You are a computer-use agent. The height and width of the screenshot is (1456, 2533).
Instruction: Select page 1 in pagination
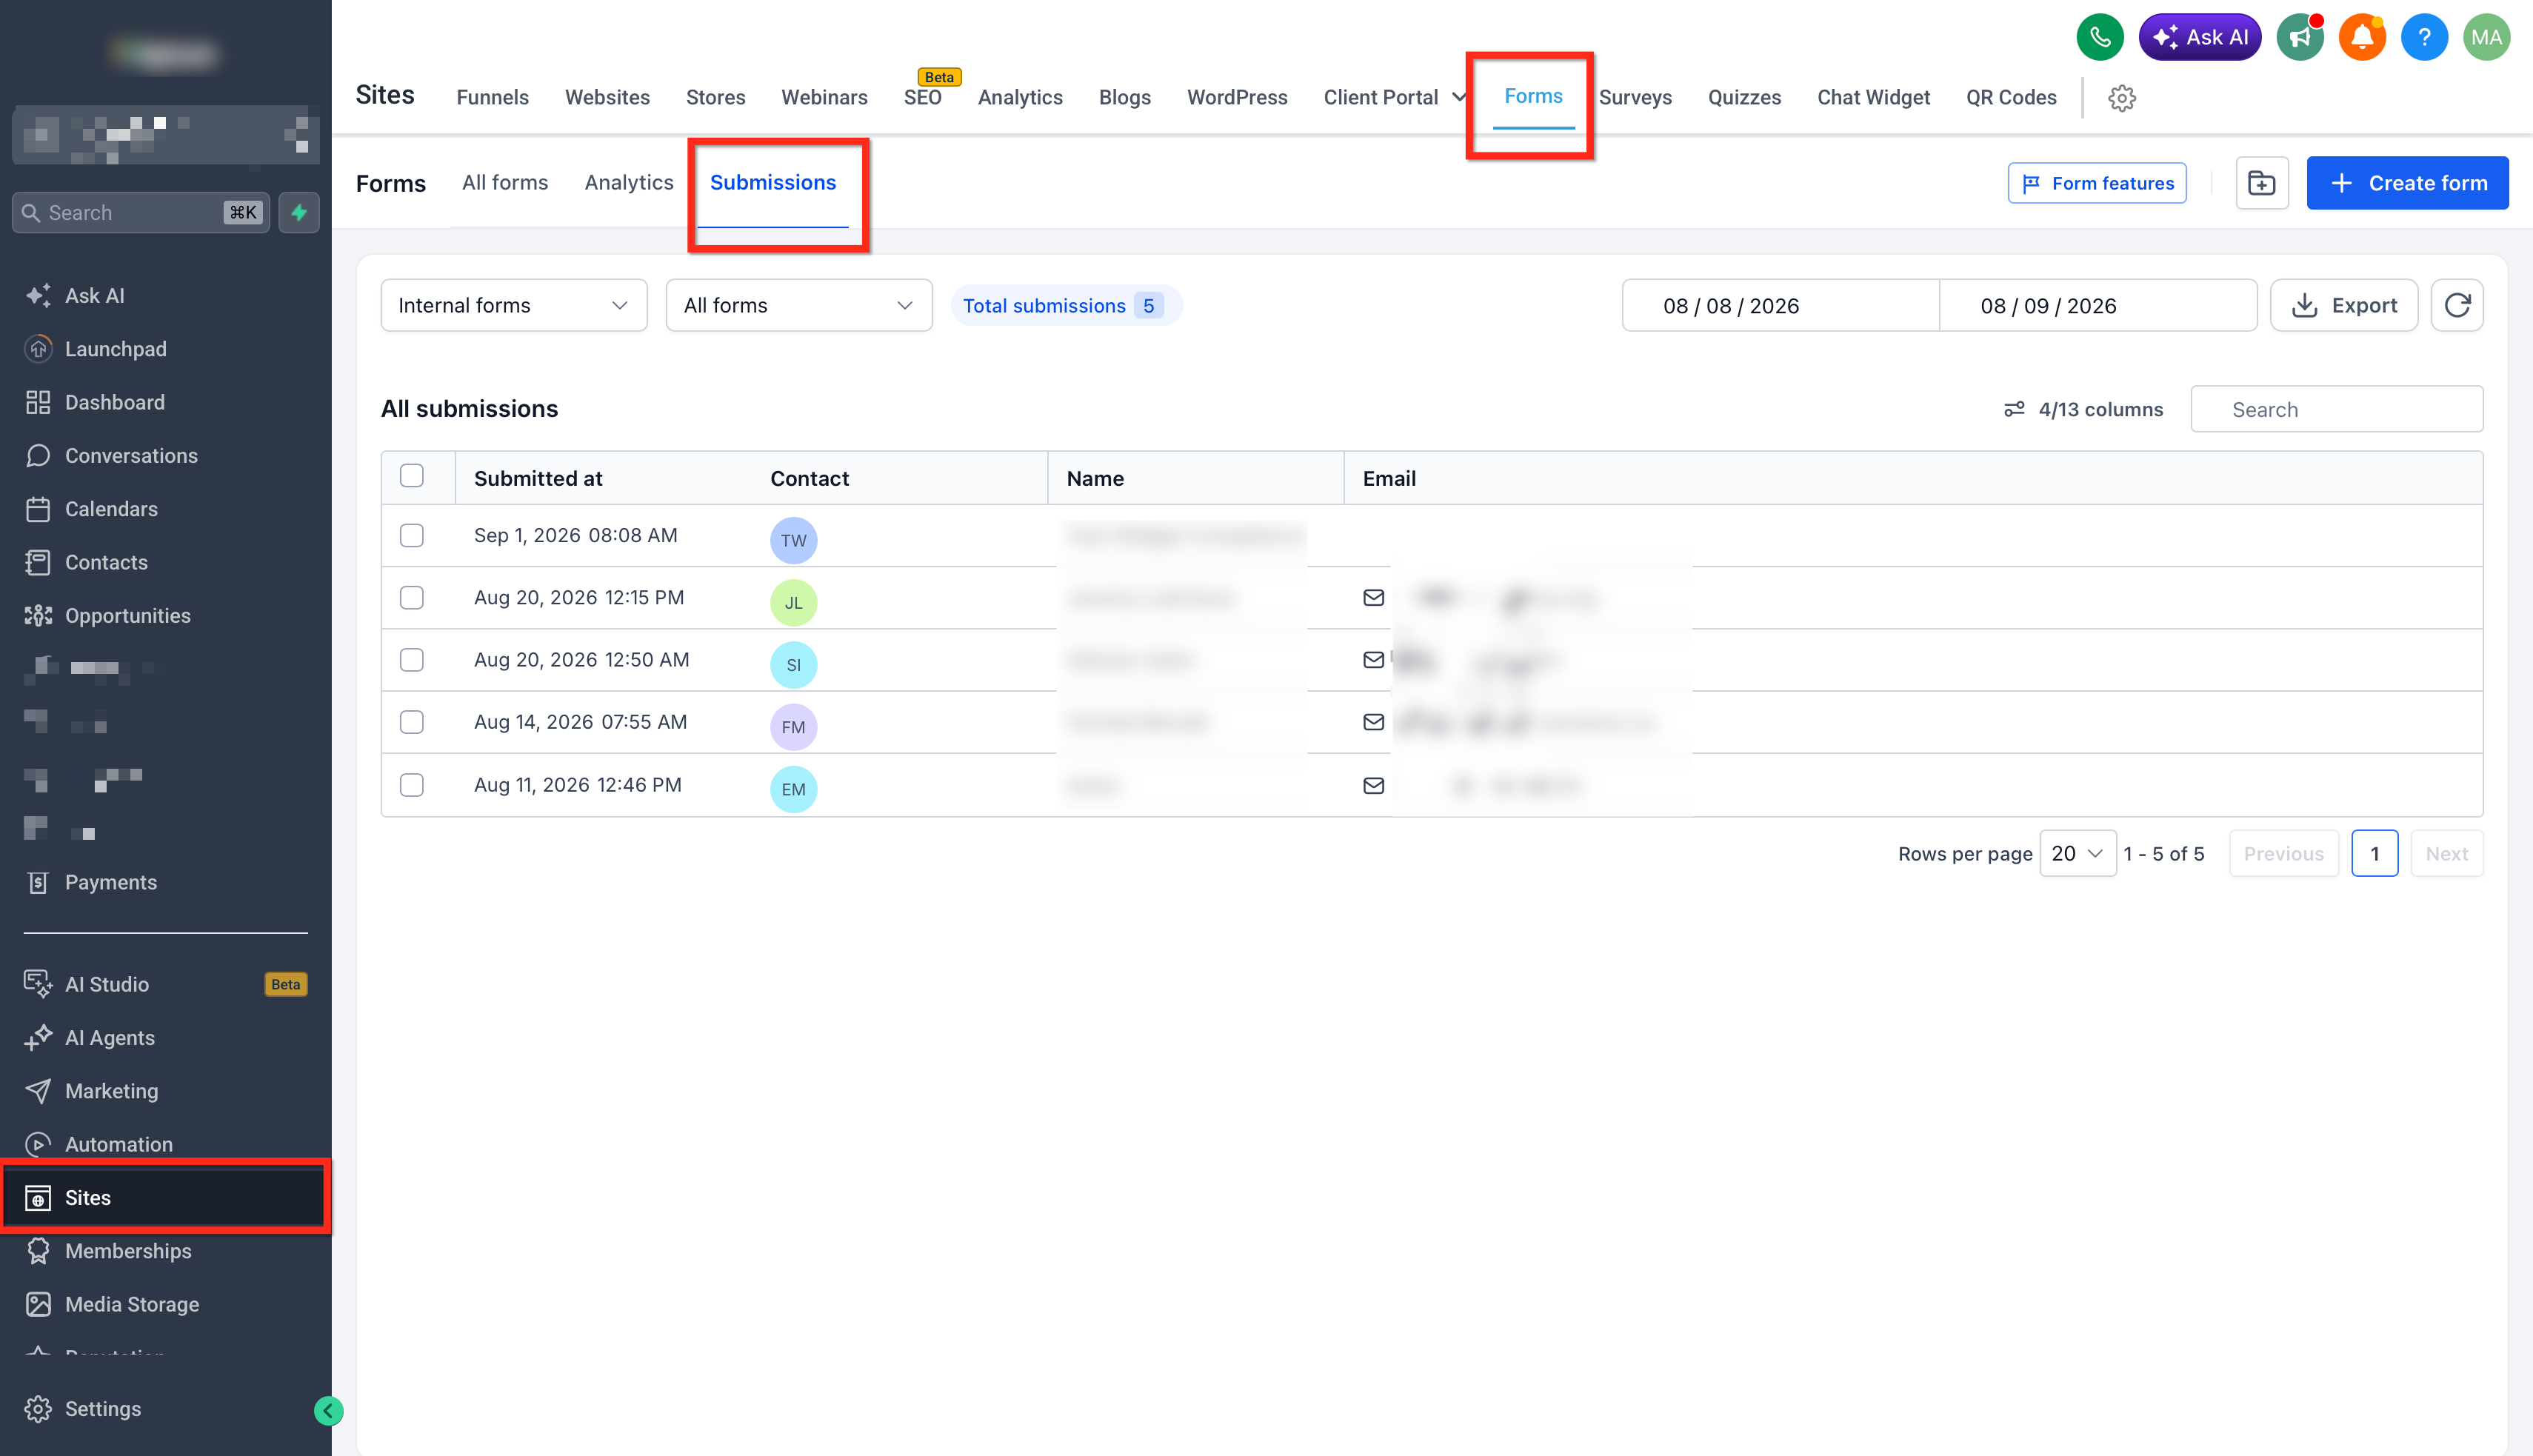coord(2374,853)
